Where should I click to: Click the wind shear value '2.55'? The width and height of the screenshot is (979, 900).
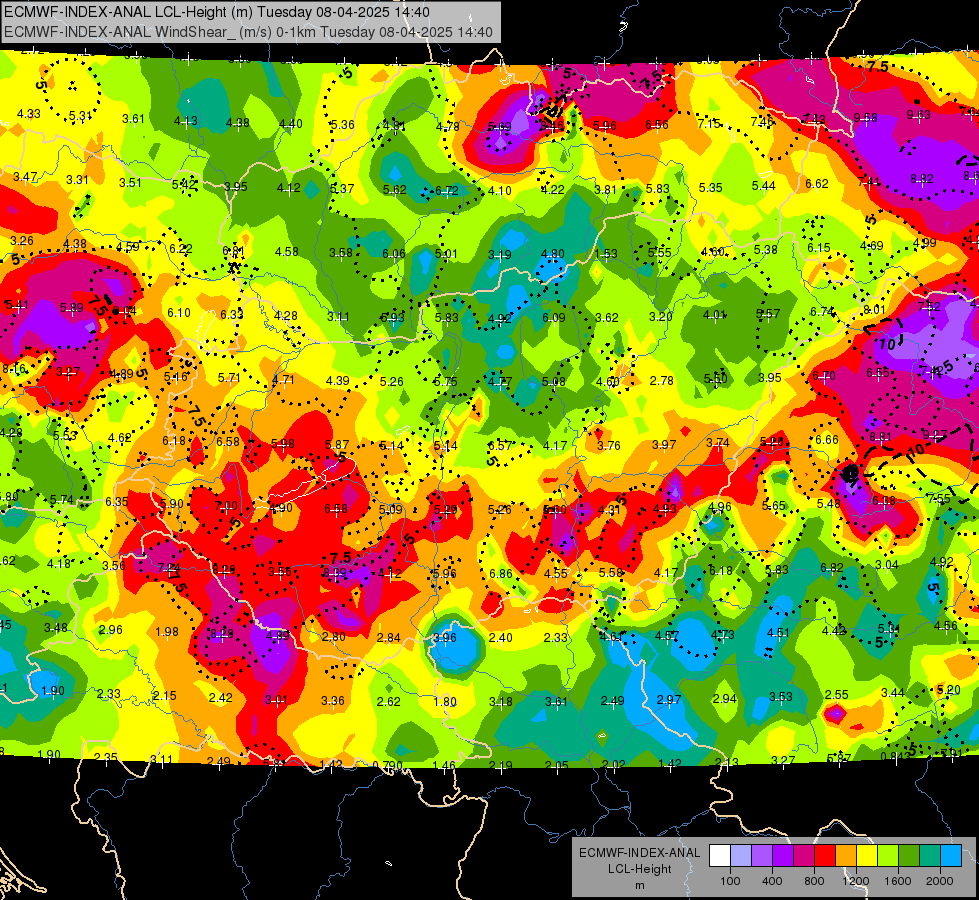tap(837, 695)
